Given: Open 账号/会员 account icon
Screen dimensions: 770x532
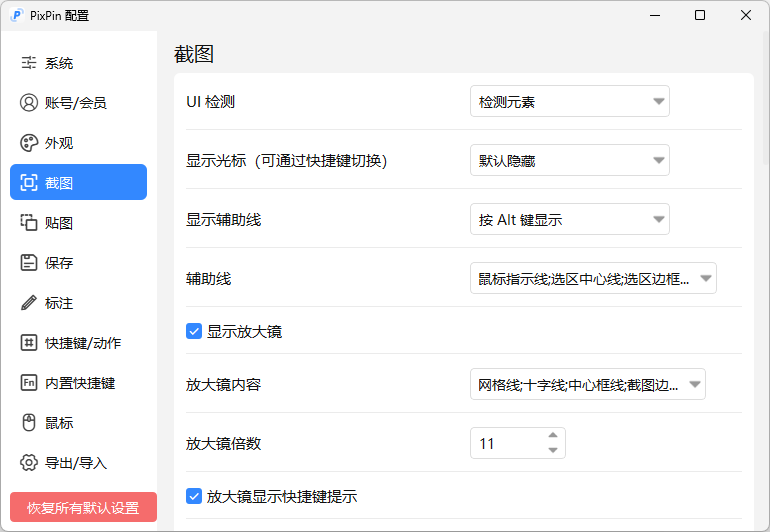Looking at the screenshot, I should pyautogui.click(x=29, y=103).
